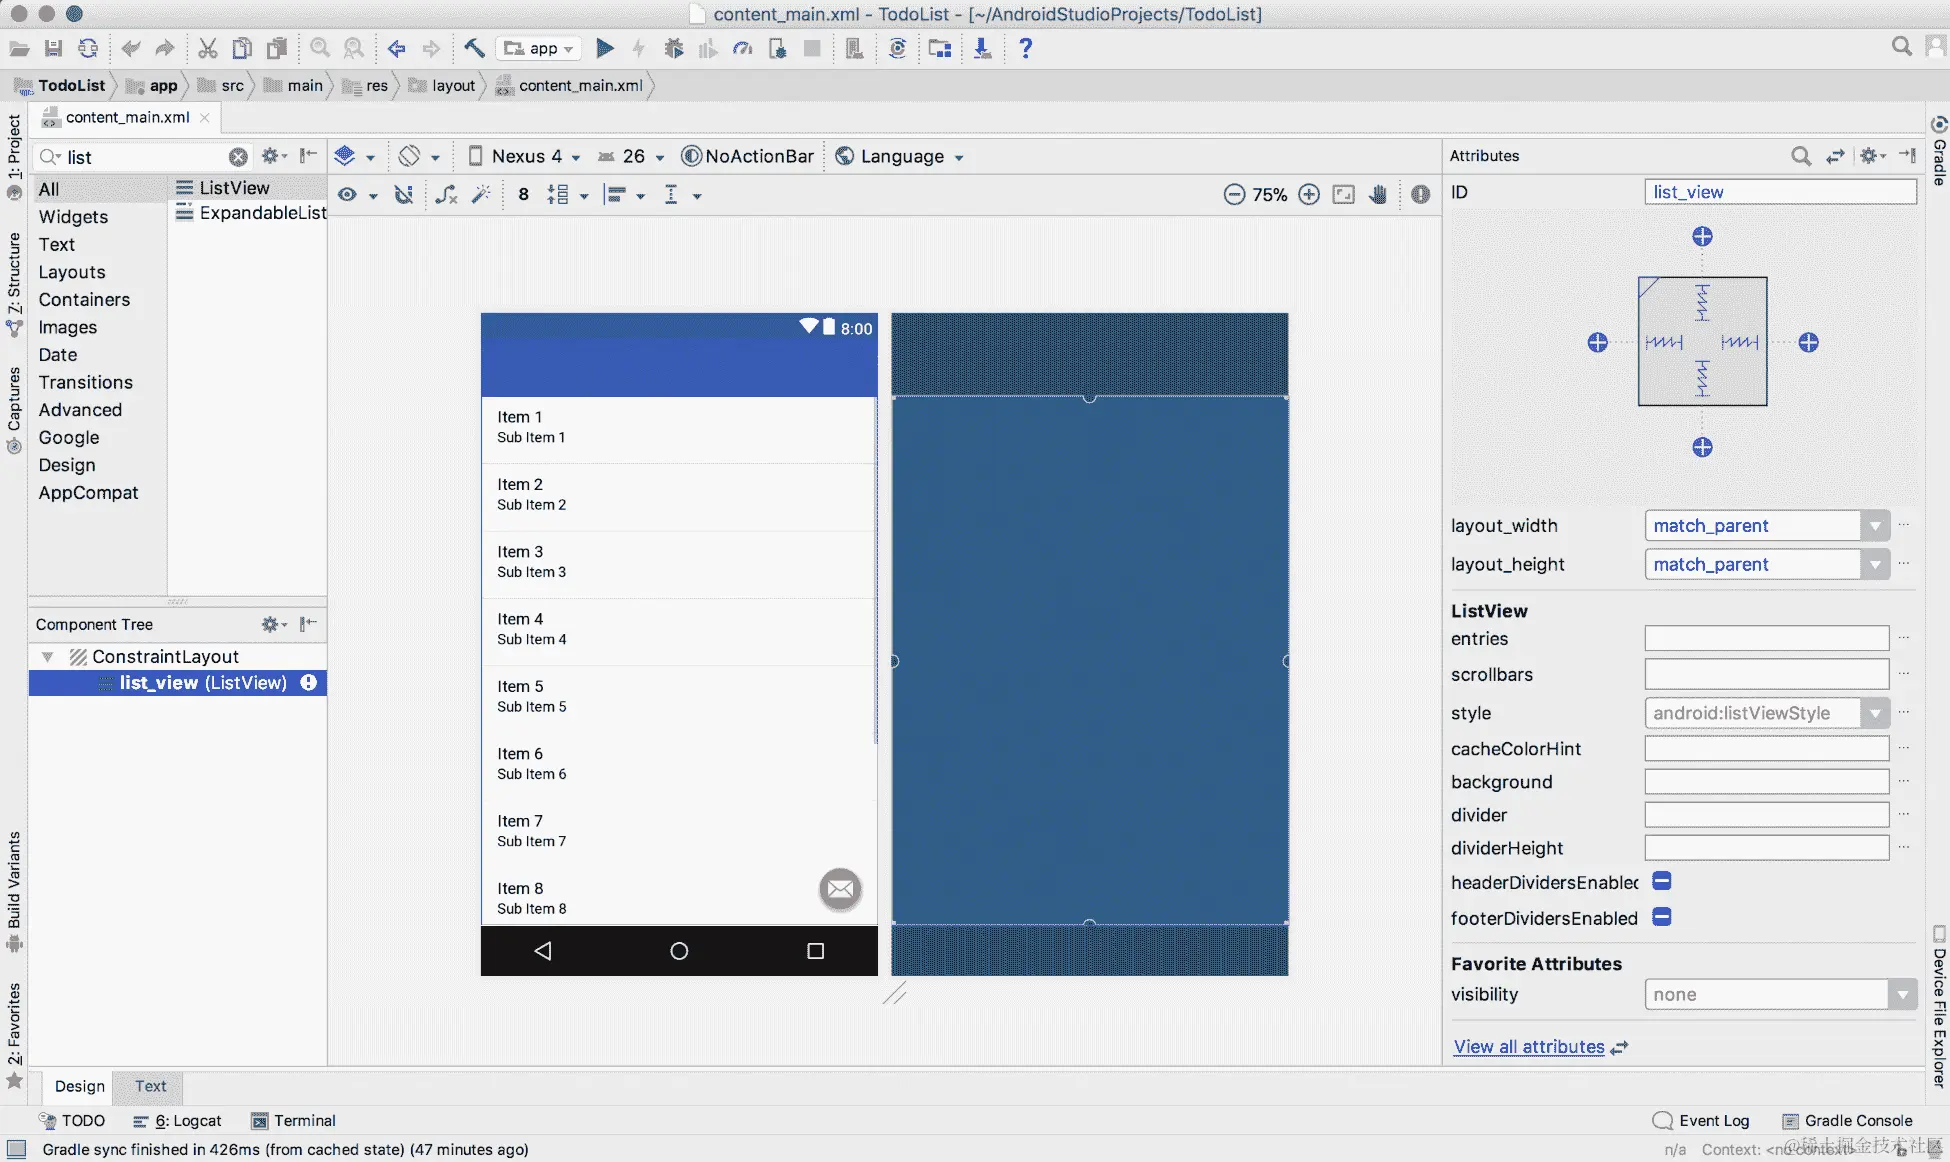Toggle the autoconnect magnet icon
The width and height of the screenshot is (1950, 1162).
(404, 195)
